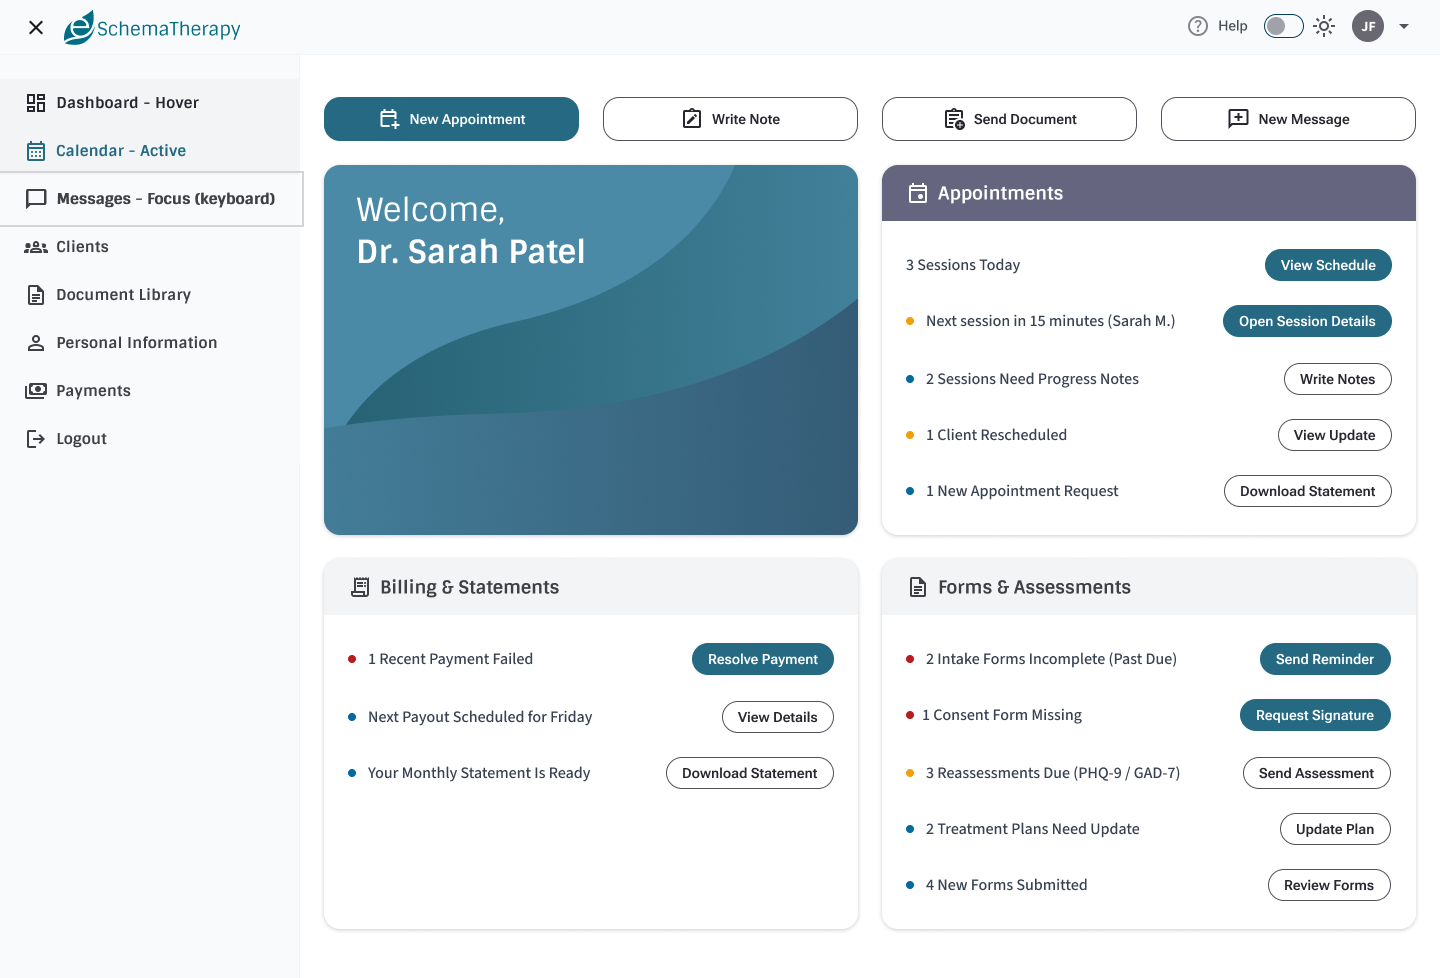This screenshot has height=978, width=1440.
Task: Click '3 Sessions Today' text
Action: point(963,265)
